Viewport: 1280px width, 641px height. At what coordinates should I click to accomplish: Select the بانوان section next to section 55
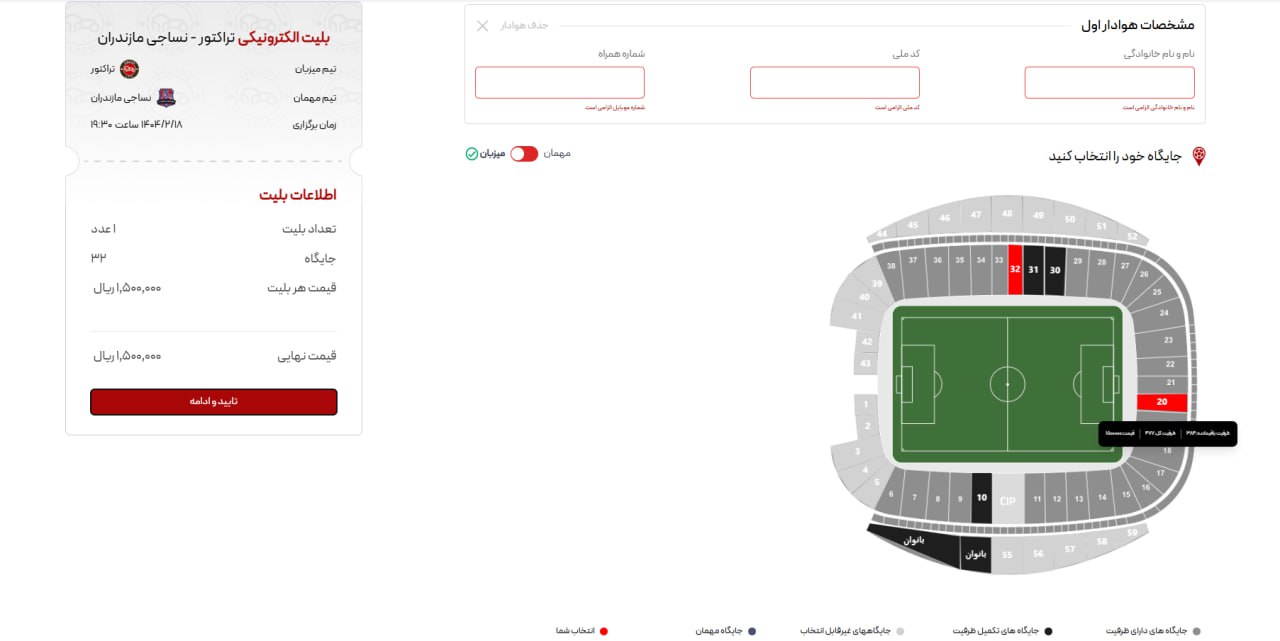coord(975,553)
